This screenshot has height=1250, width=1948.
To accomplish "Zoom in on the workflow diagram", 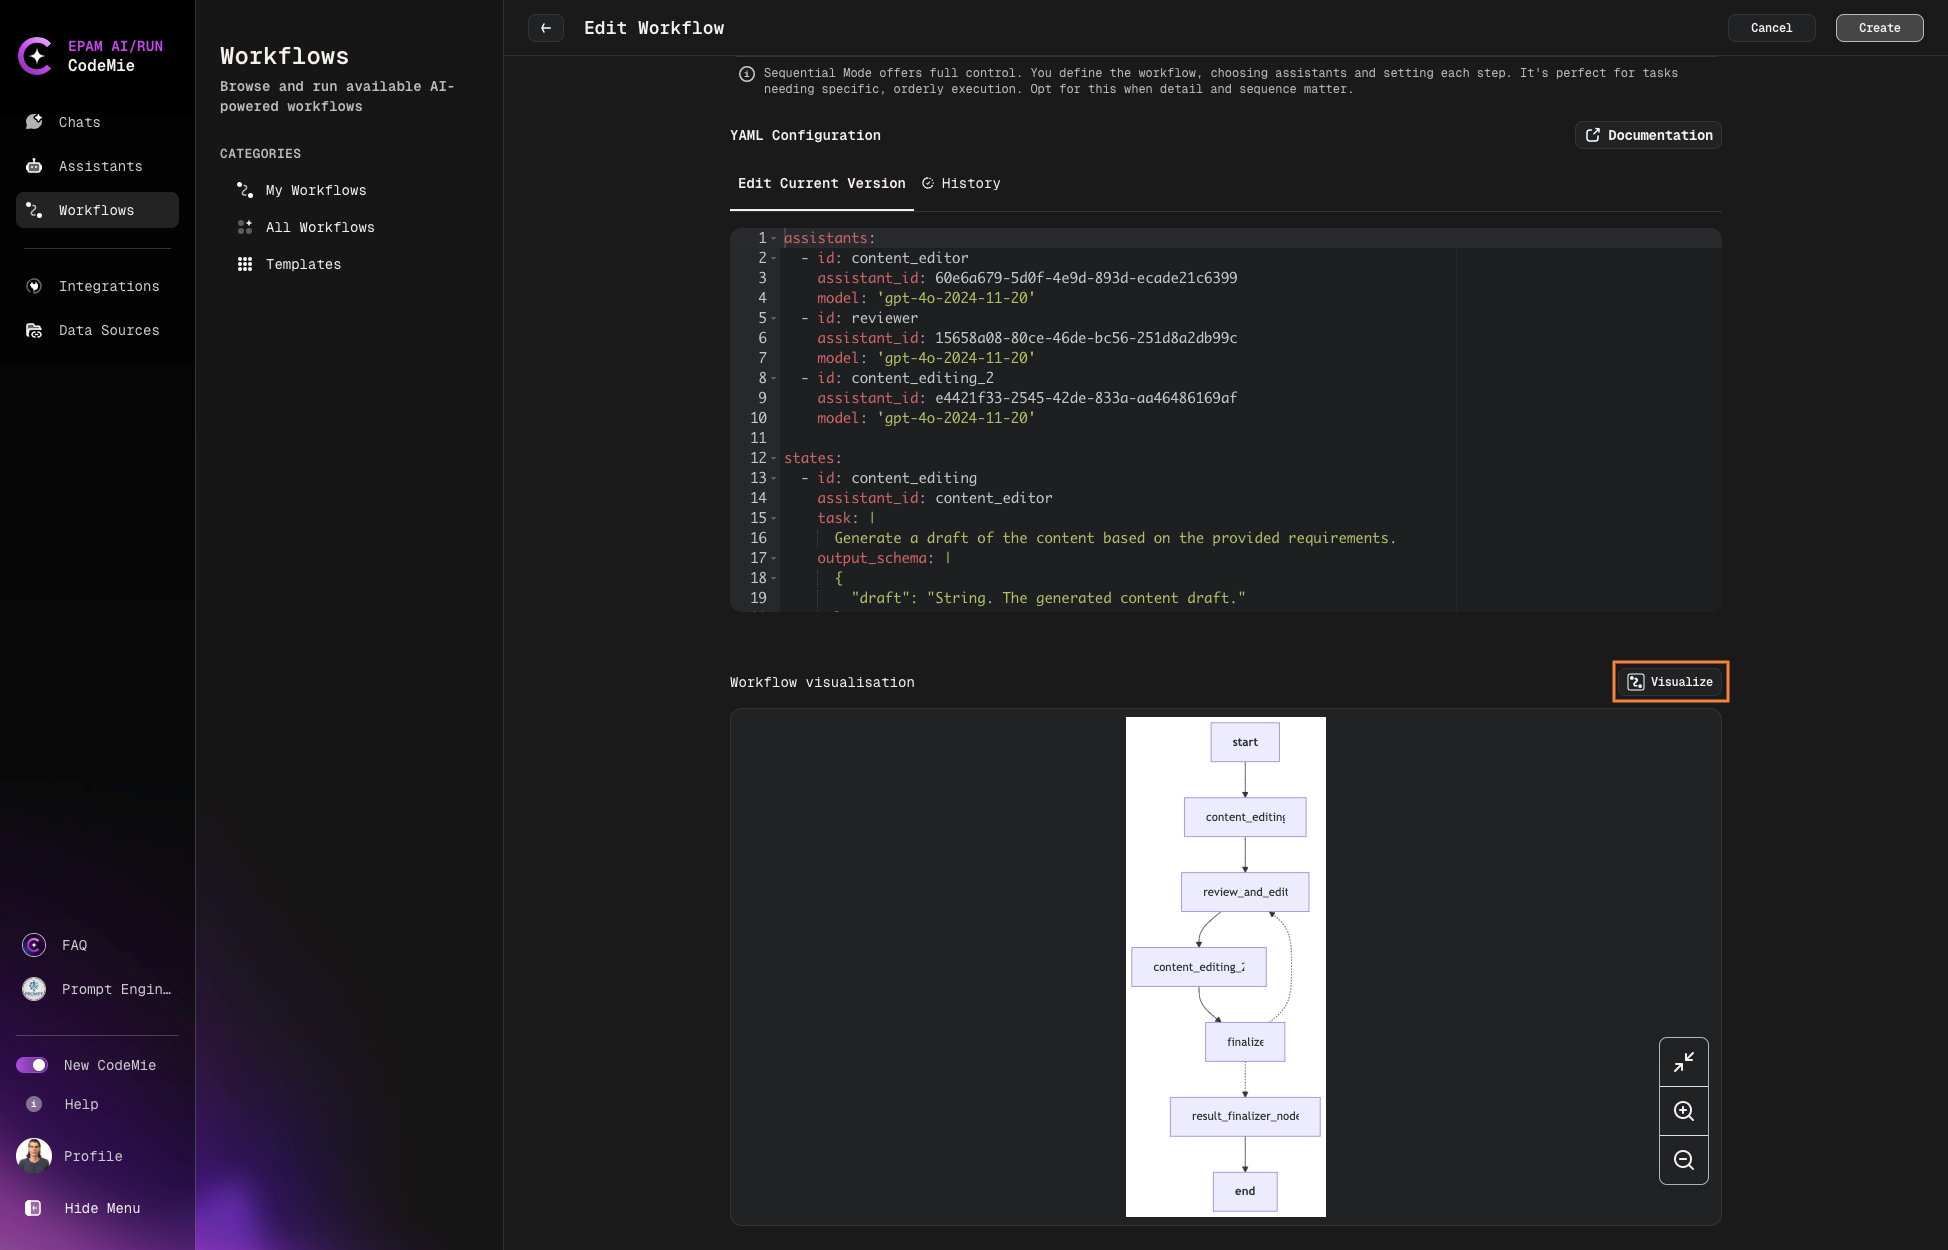I will coord(1684,1111).
